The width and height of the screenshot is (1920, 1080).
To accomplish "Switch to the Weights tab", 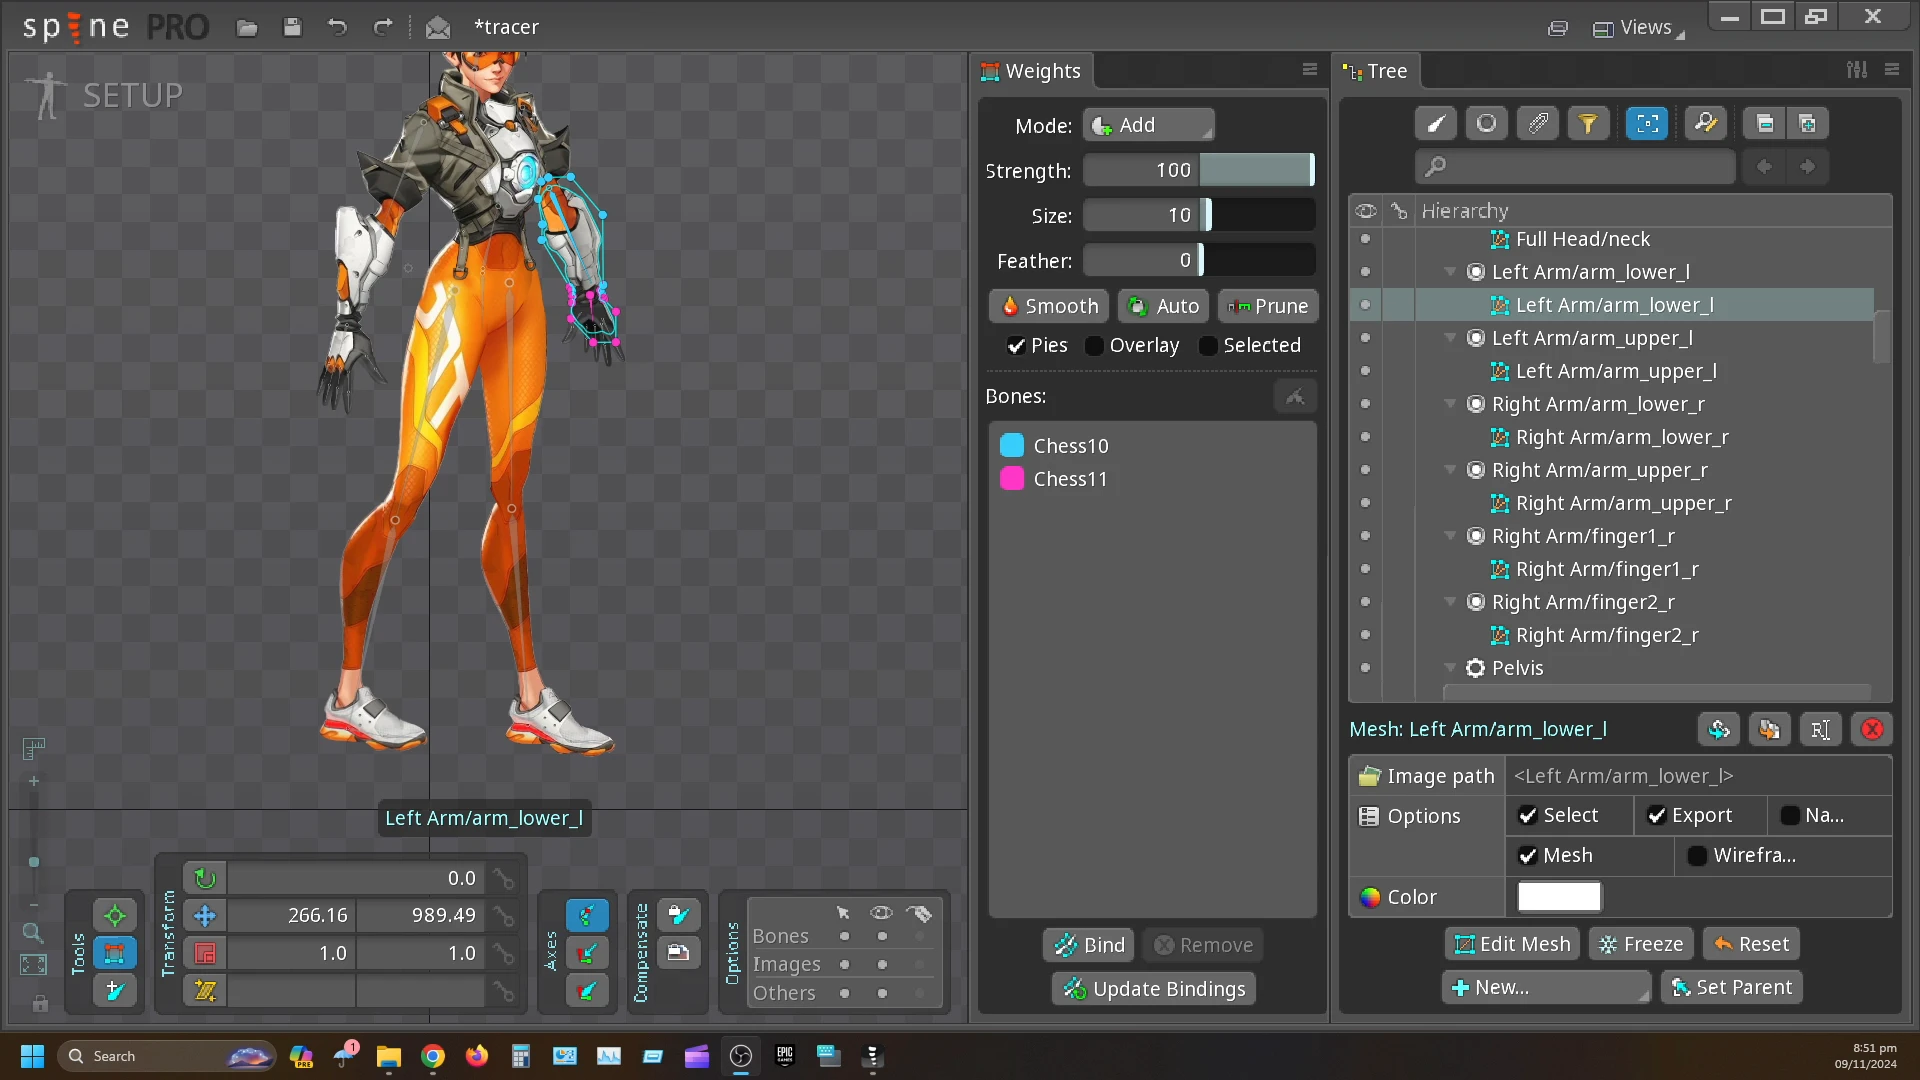I will pyautogui.click(x=1031, y=71).
